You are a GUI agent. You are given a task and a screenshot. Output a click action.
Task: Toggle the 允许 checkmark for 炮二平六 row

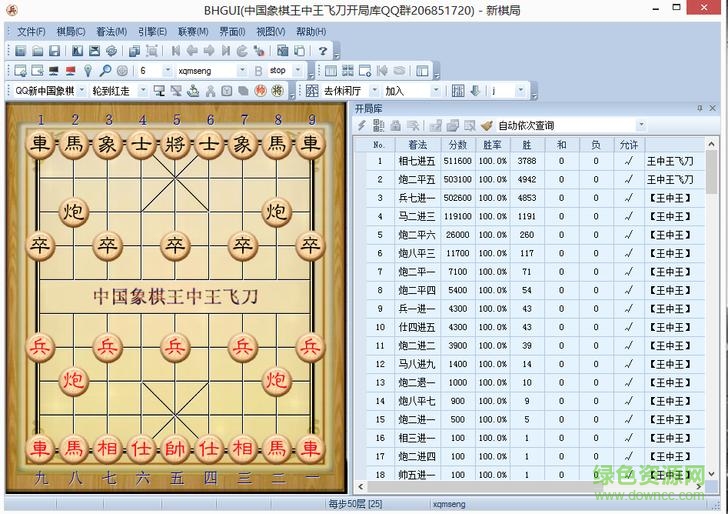coord(629,235)
